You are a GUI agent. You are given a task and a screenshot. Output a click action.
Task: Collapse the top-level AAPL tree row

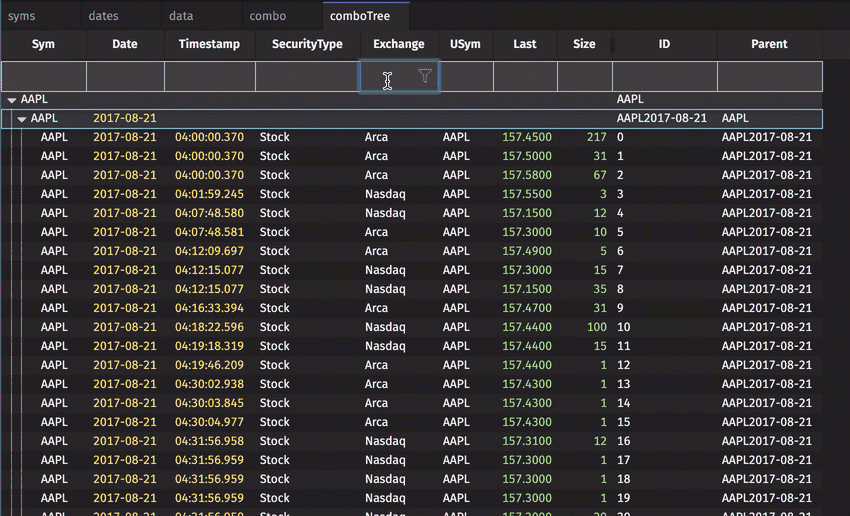tap(12, 100)
